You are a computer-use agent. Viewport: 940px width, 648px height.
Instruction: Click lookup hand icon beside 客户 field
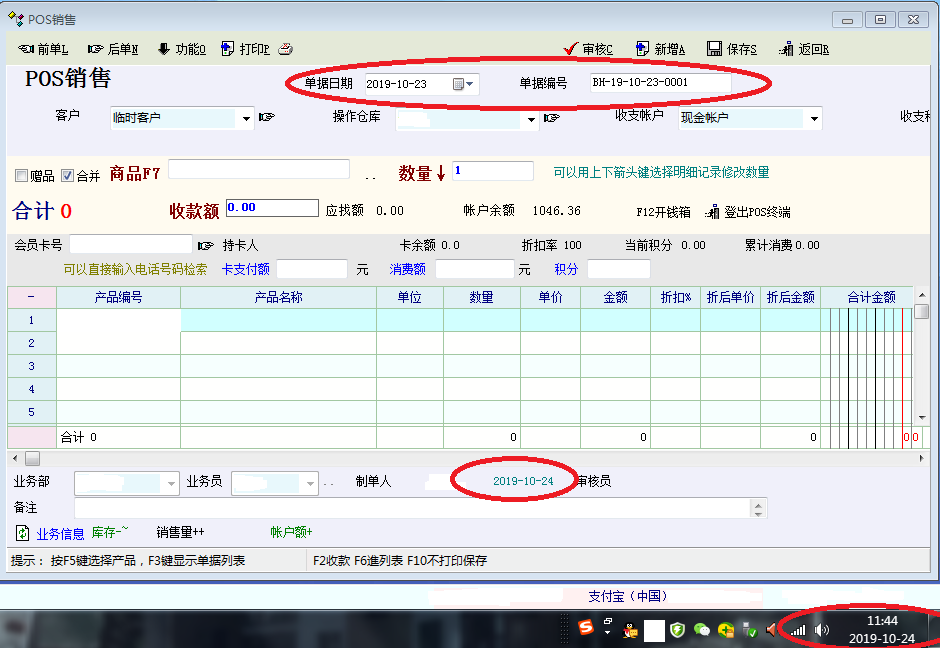coord(267,118)
